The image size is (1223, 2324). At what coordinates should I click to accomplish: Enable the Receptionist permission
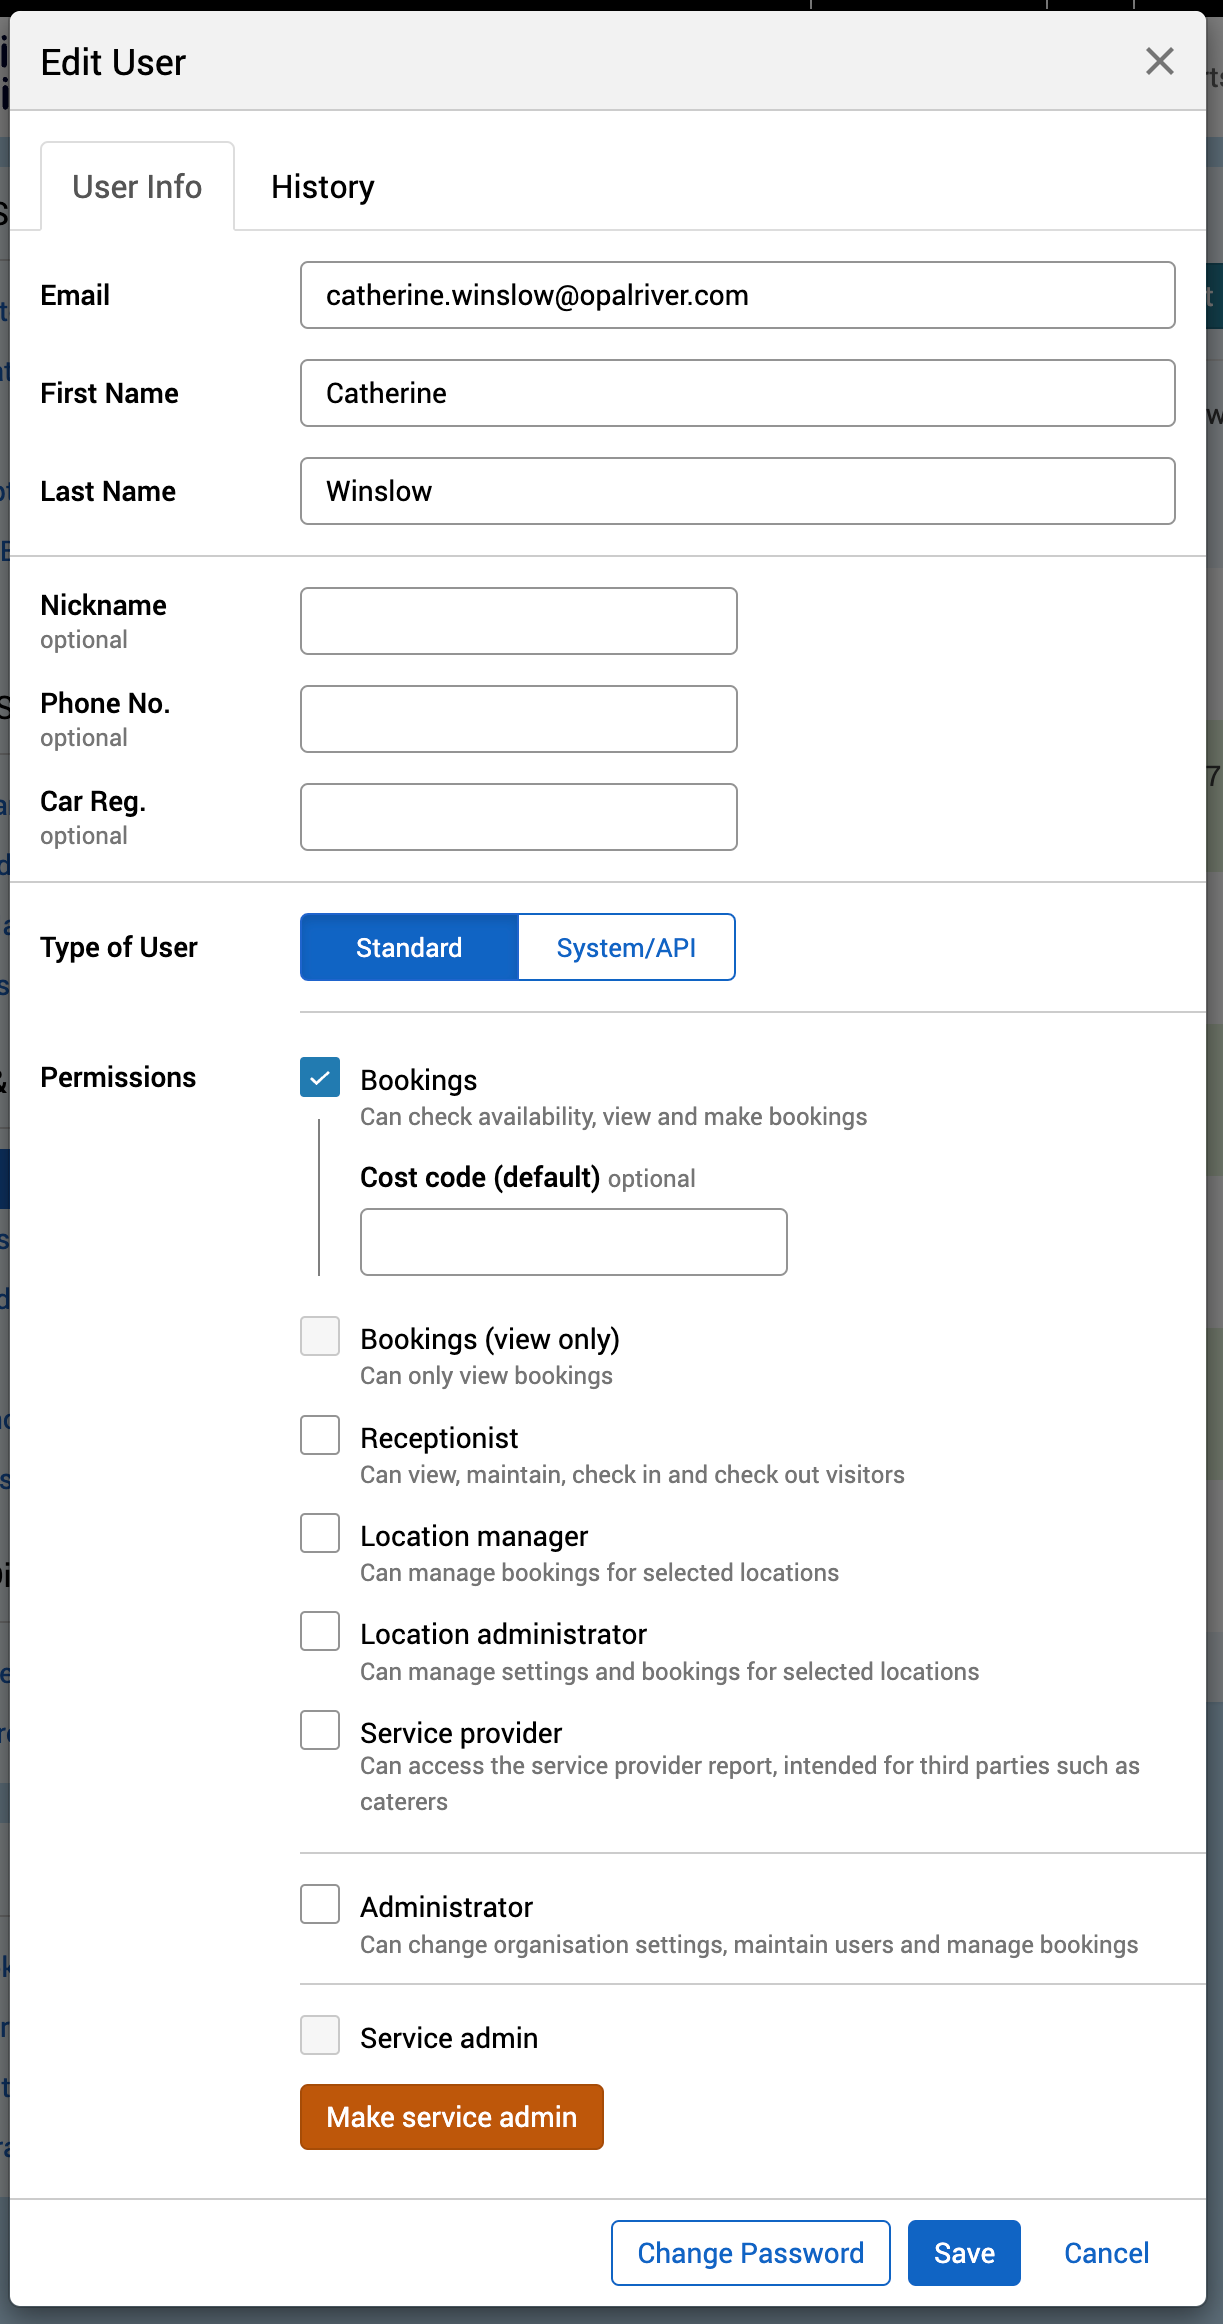(x=320, y=1436)
